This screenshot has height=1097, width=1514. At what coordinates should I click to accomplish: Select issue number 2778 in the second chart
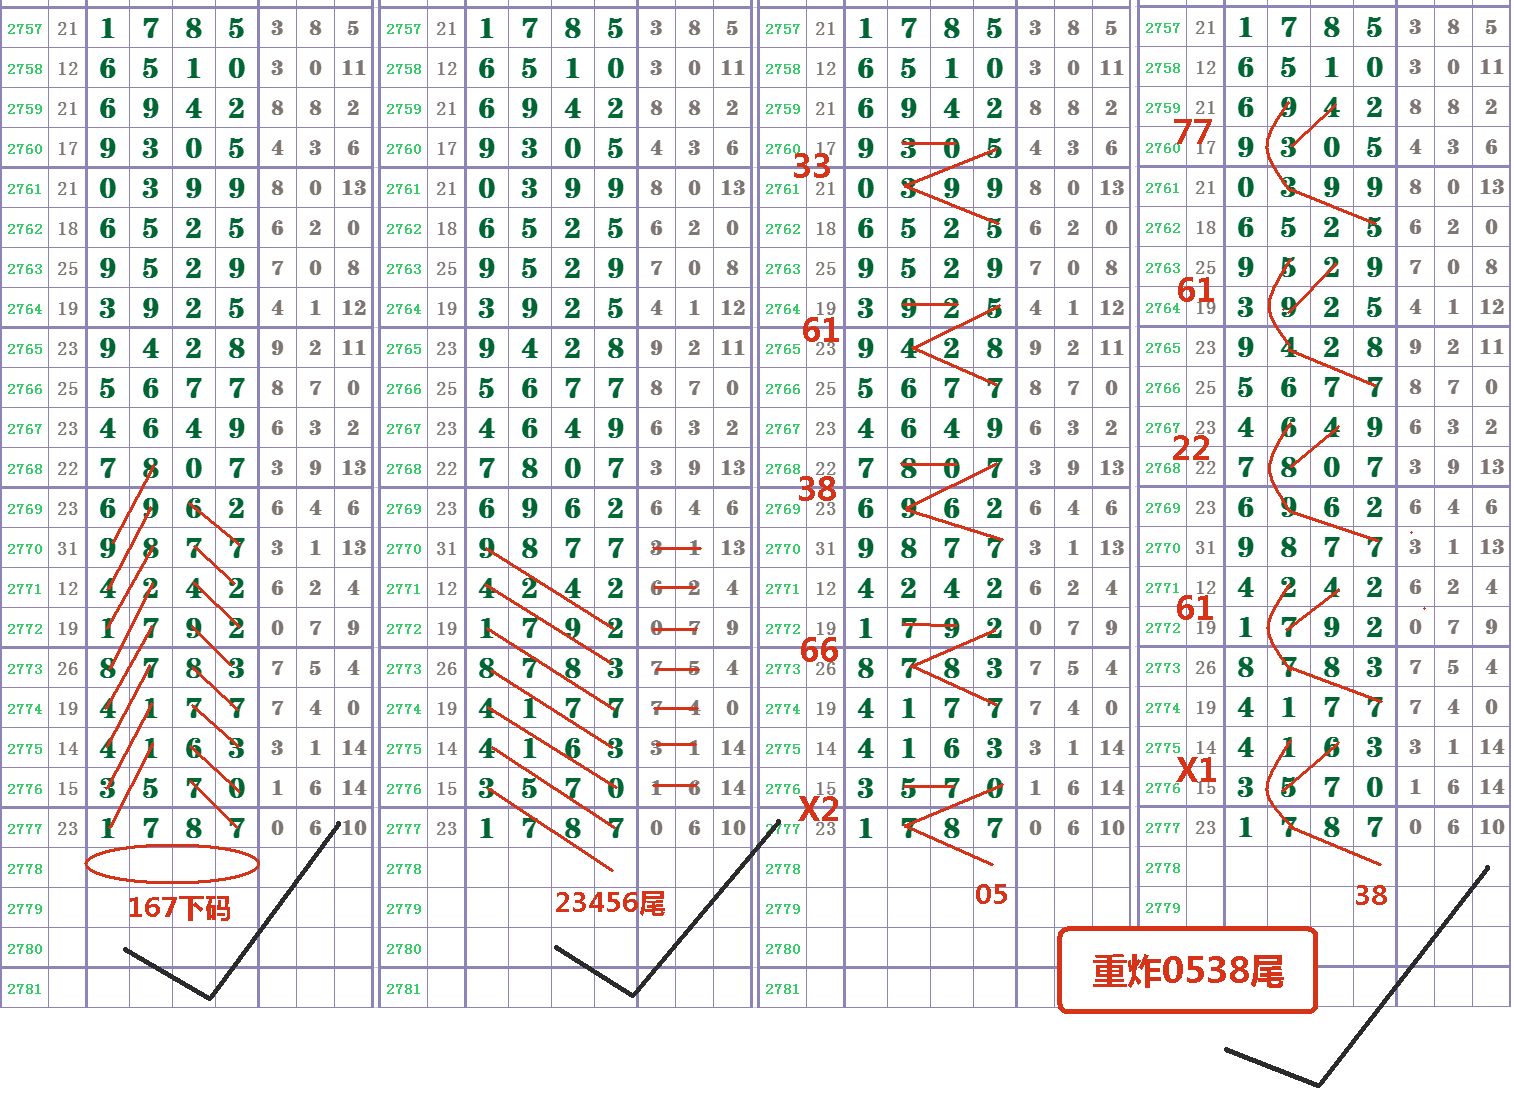404,869
